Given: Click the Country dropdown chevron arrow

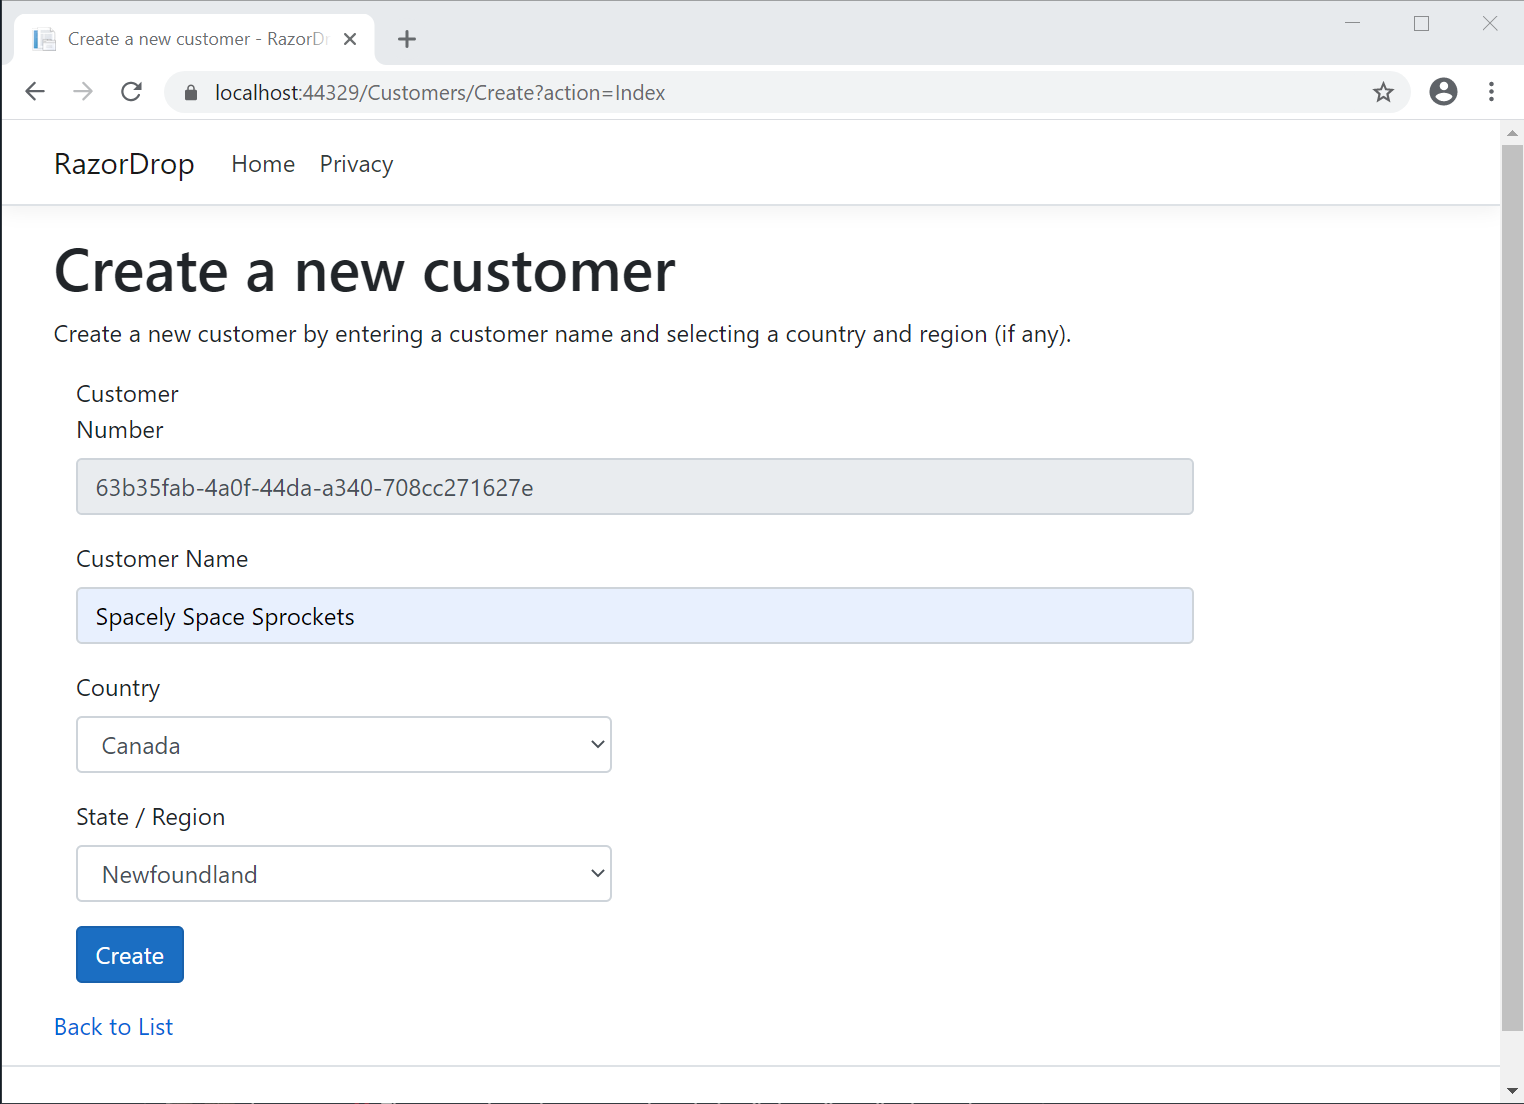Looking at the screenshot, I should tap(596, 744).
